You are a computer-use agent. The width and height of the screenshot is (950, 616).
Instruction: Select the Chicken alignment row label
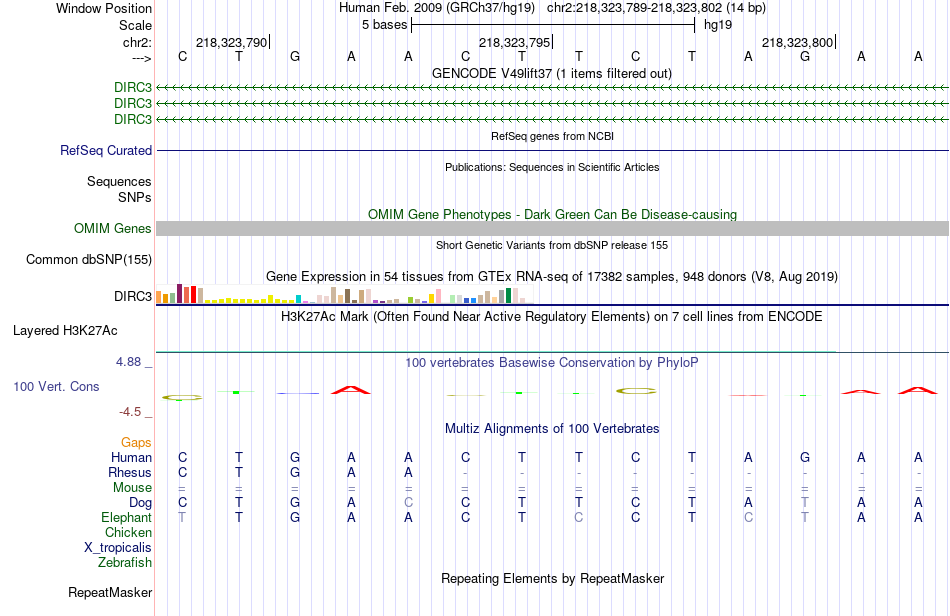[128, 532]
